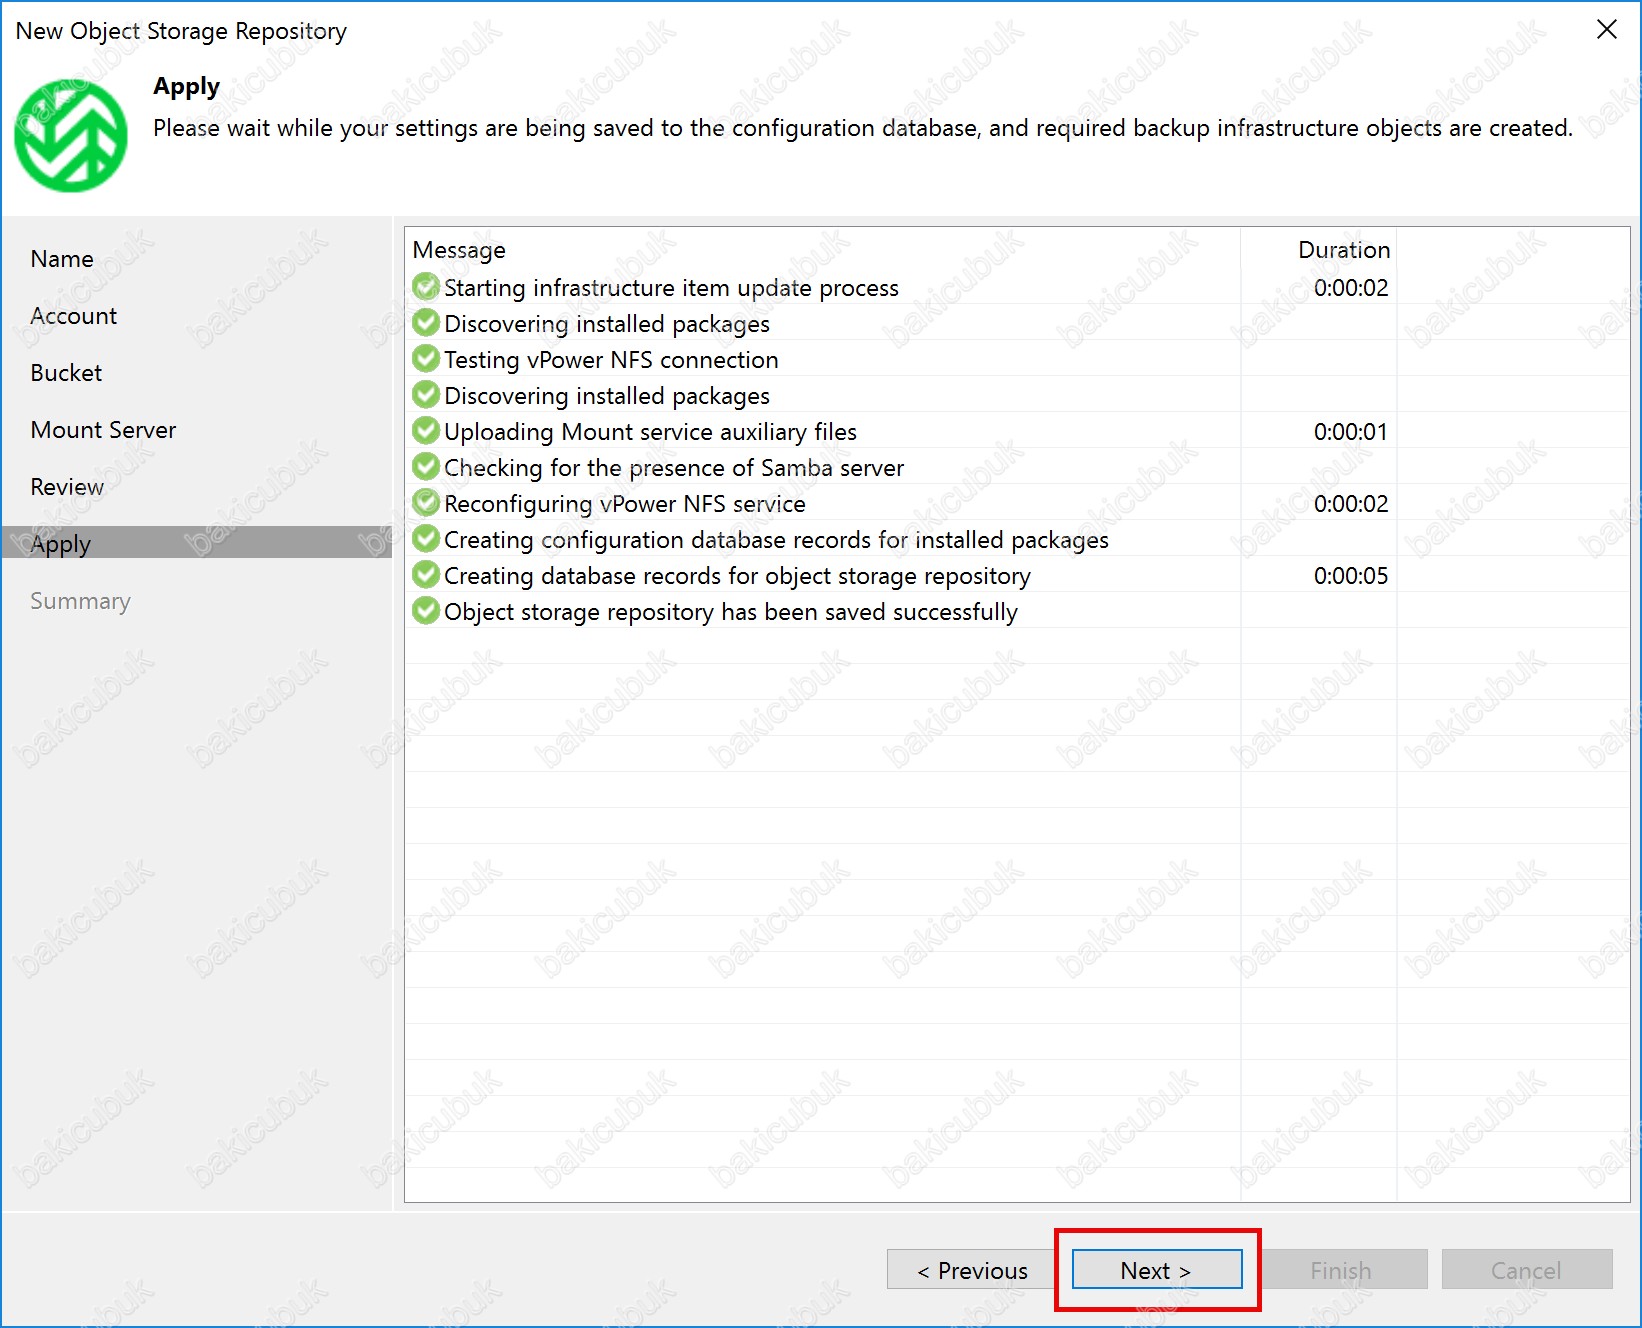Click the success icon for Object storage repository saved
Image resolution: width=1642 pixels, height=1328 pixels.
click(426, 611)
